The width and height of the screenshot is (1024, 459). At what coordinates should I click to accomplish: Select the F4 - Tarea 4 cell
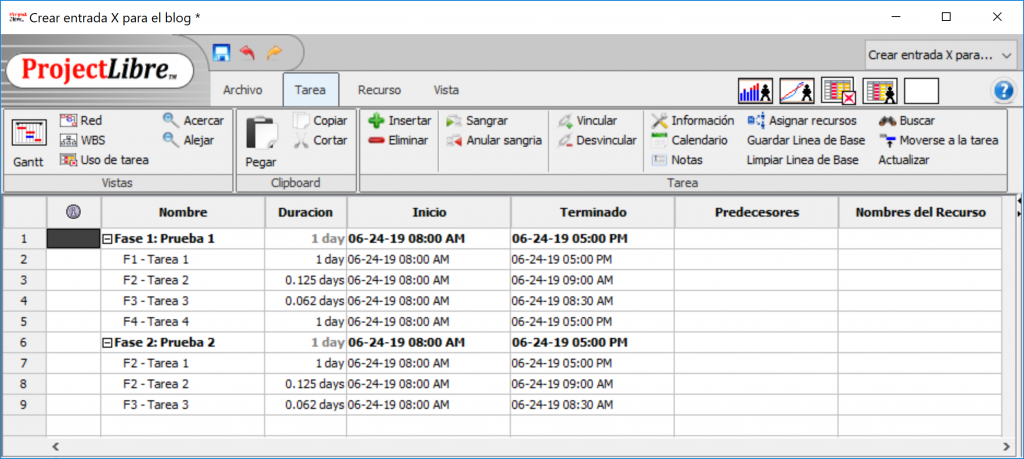click(x=183, y=321)
